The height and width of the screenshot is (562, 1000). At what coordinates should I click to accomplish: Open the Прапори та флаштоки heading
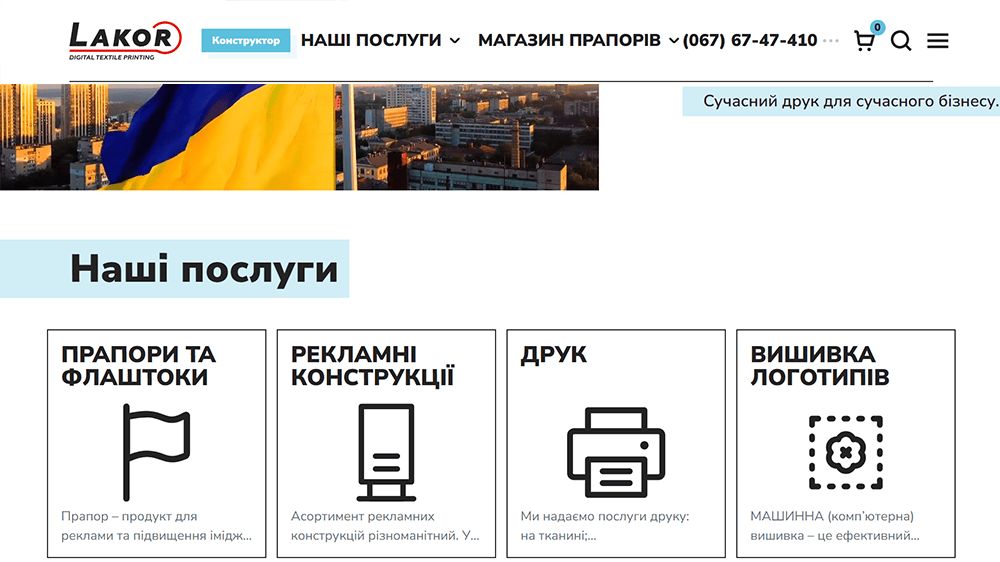138,366
